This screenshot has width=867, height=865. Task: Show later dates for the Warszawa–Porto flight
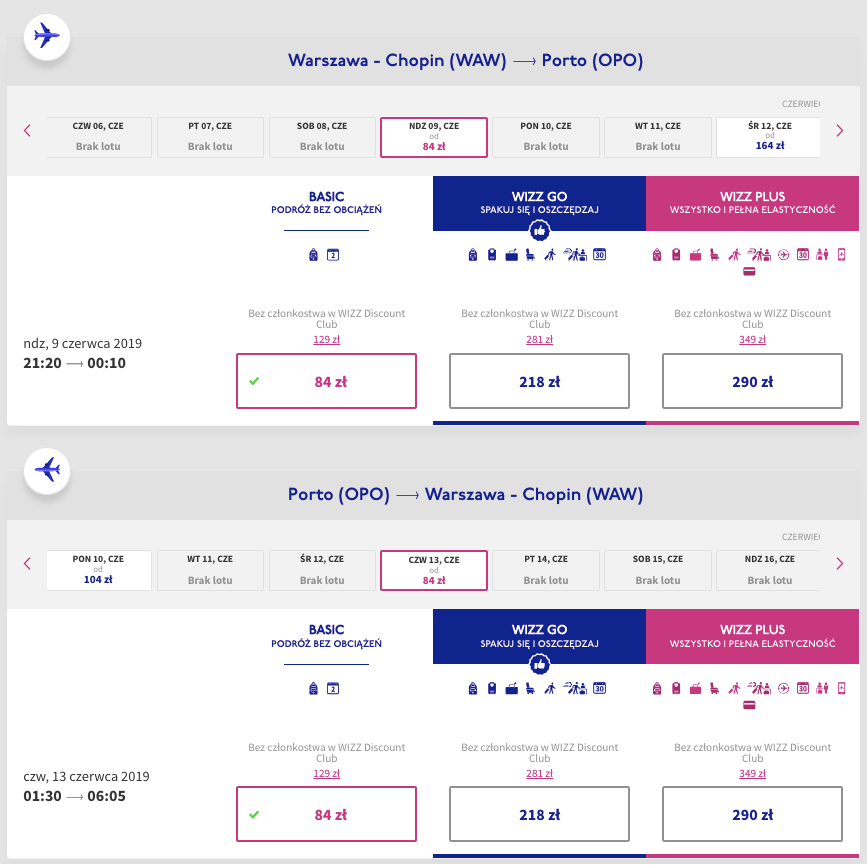[x=840, y=130]
